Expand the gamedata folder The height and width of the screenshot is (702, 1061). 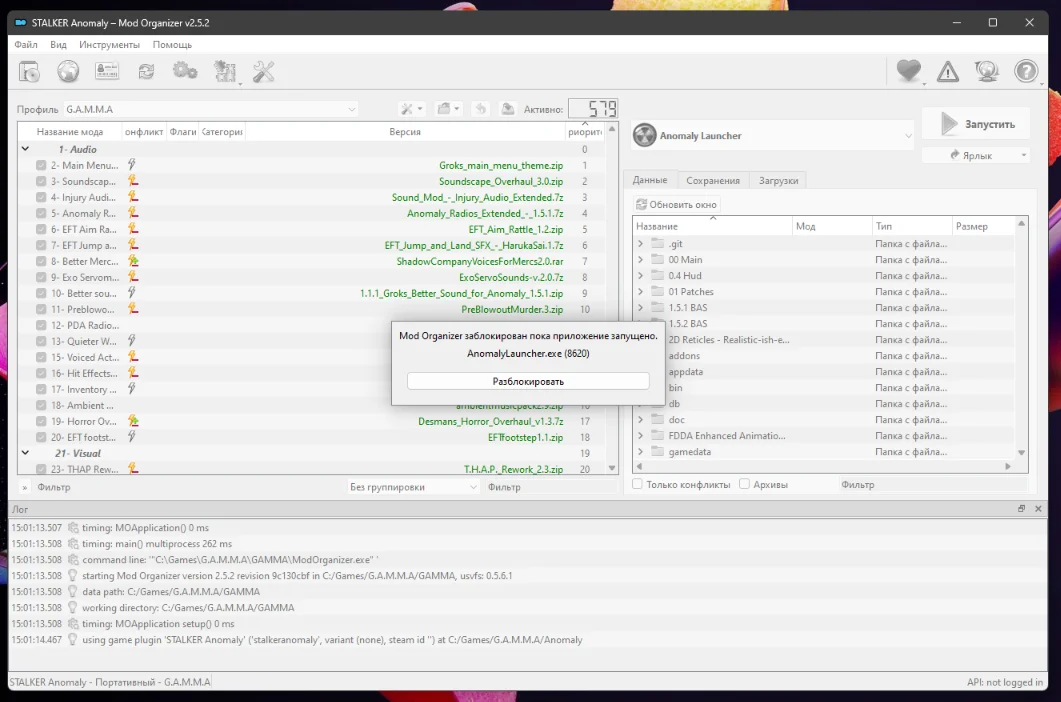tap(640, 452)
